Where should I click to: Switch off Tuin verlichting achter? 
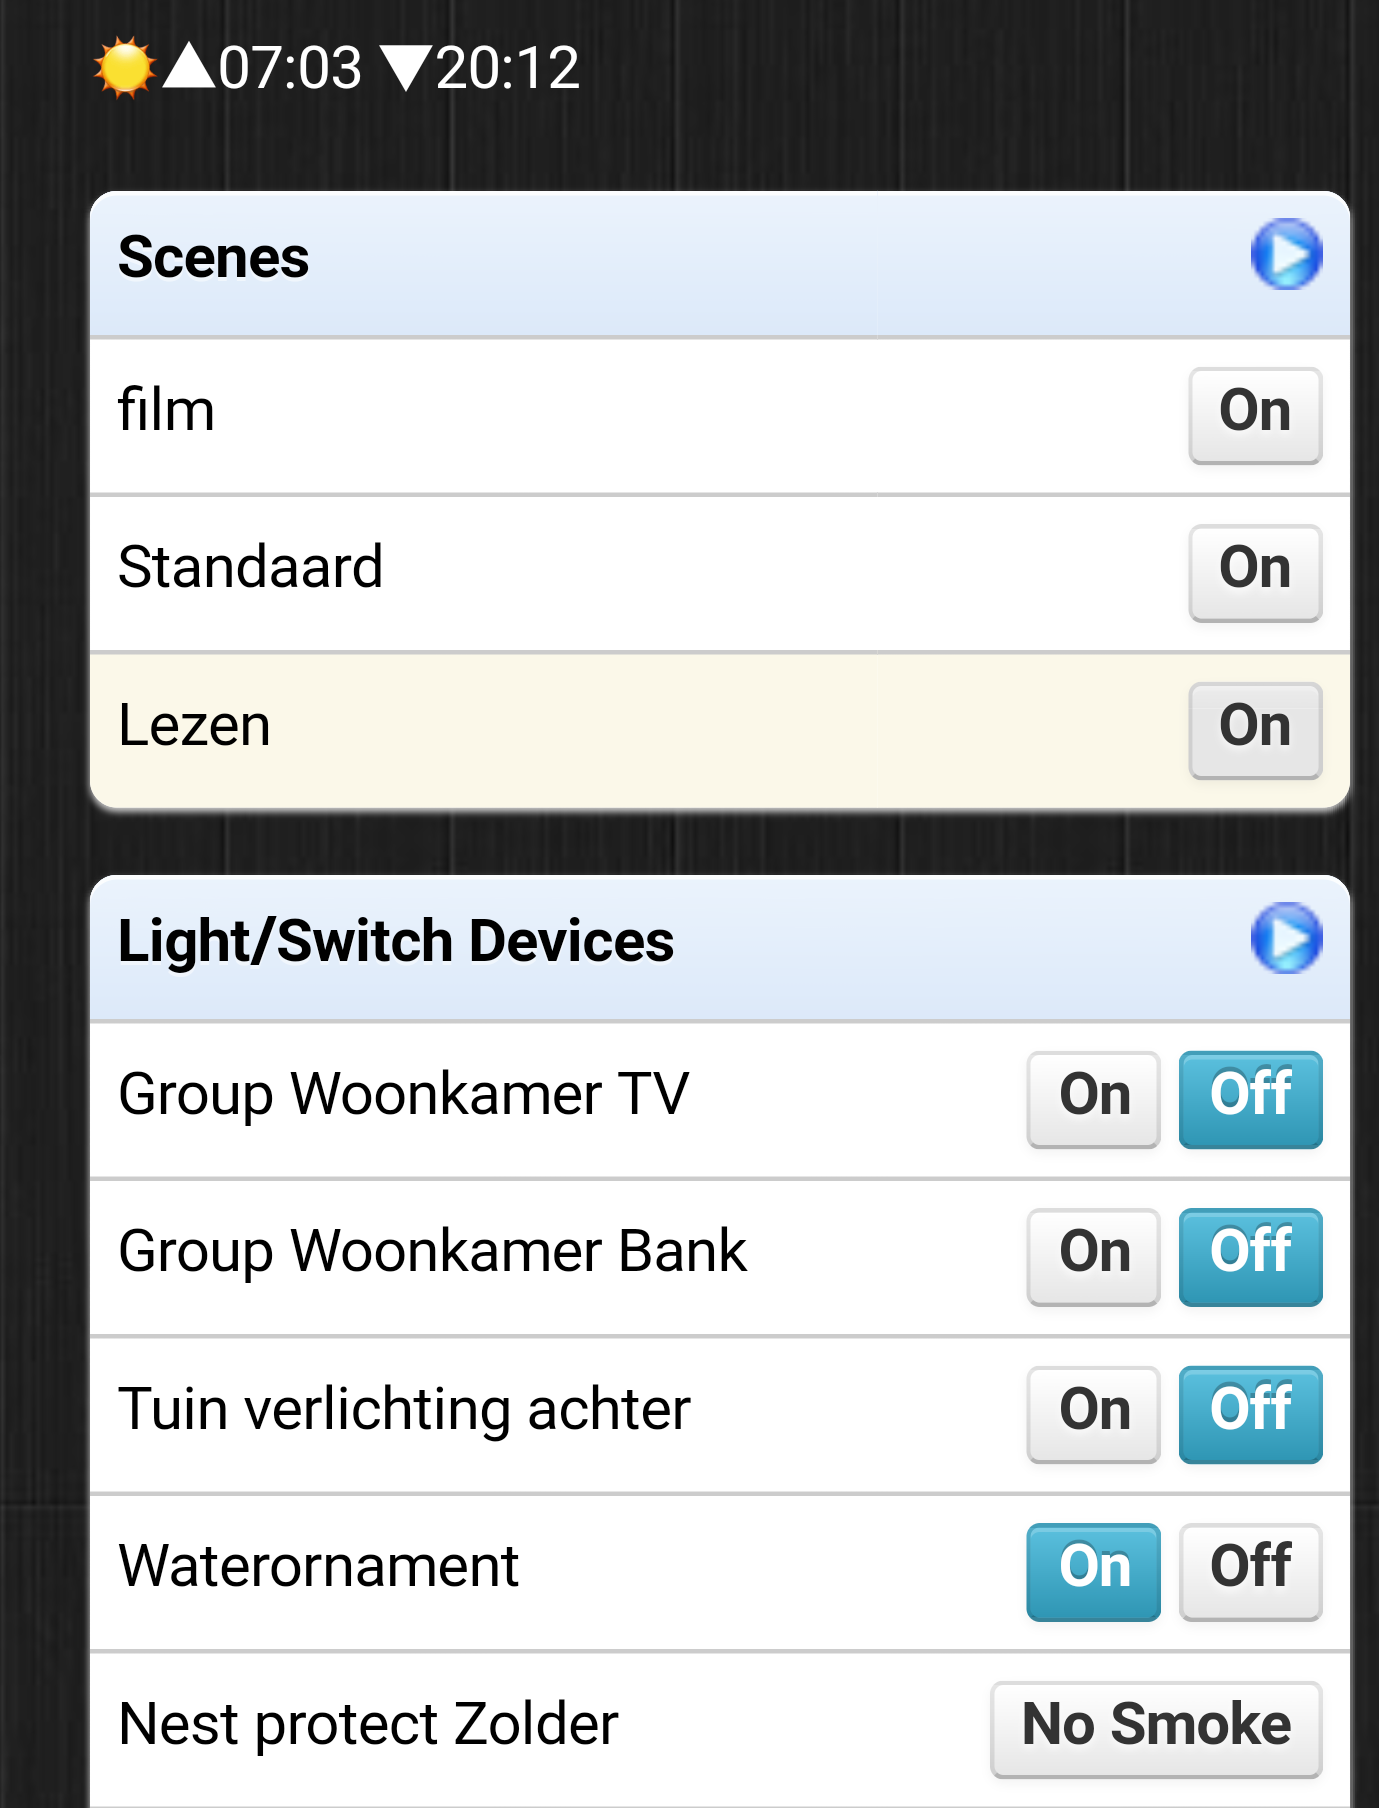(1250, 1414)
